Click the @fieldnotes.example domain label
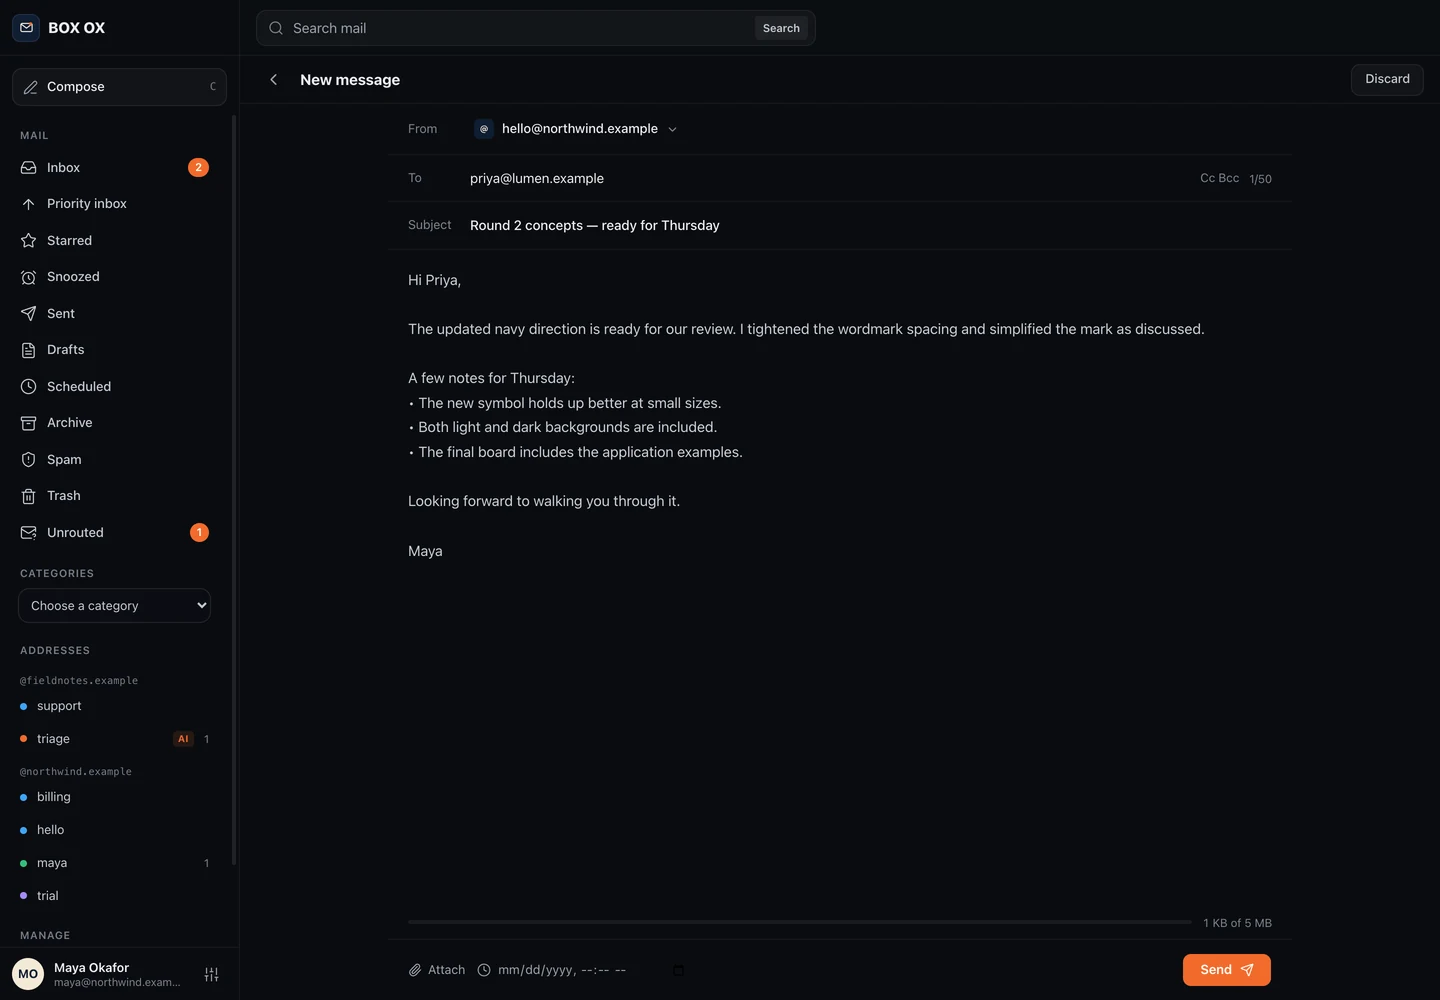The image size is (1440, 1000). pos(79,681)
